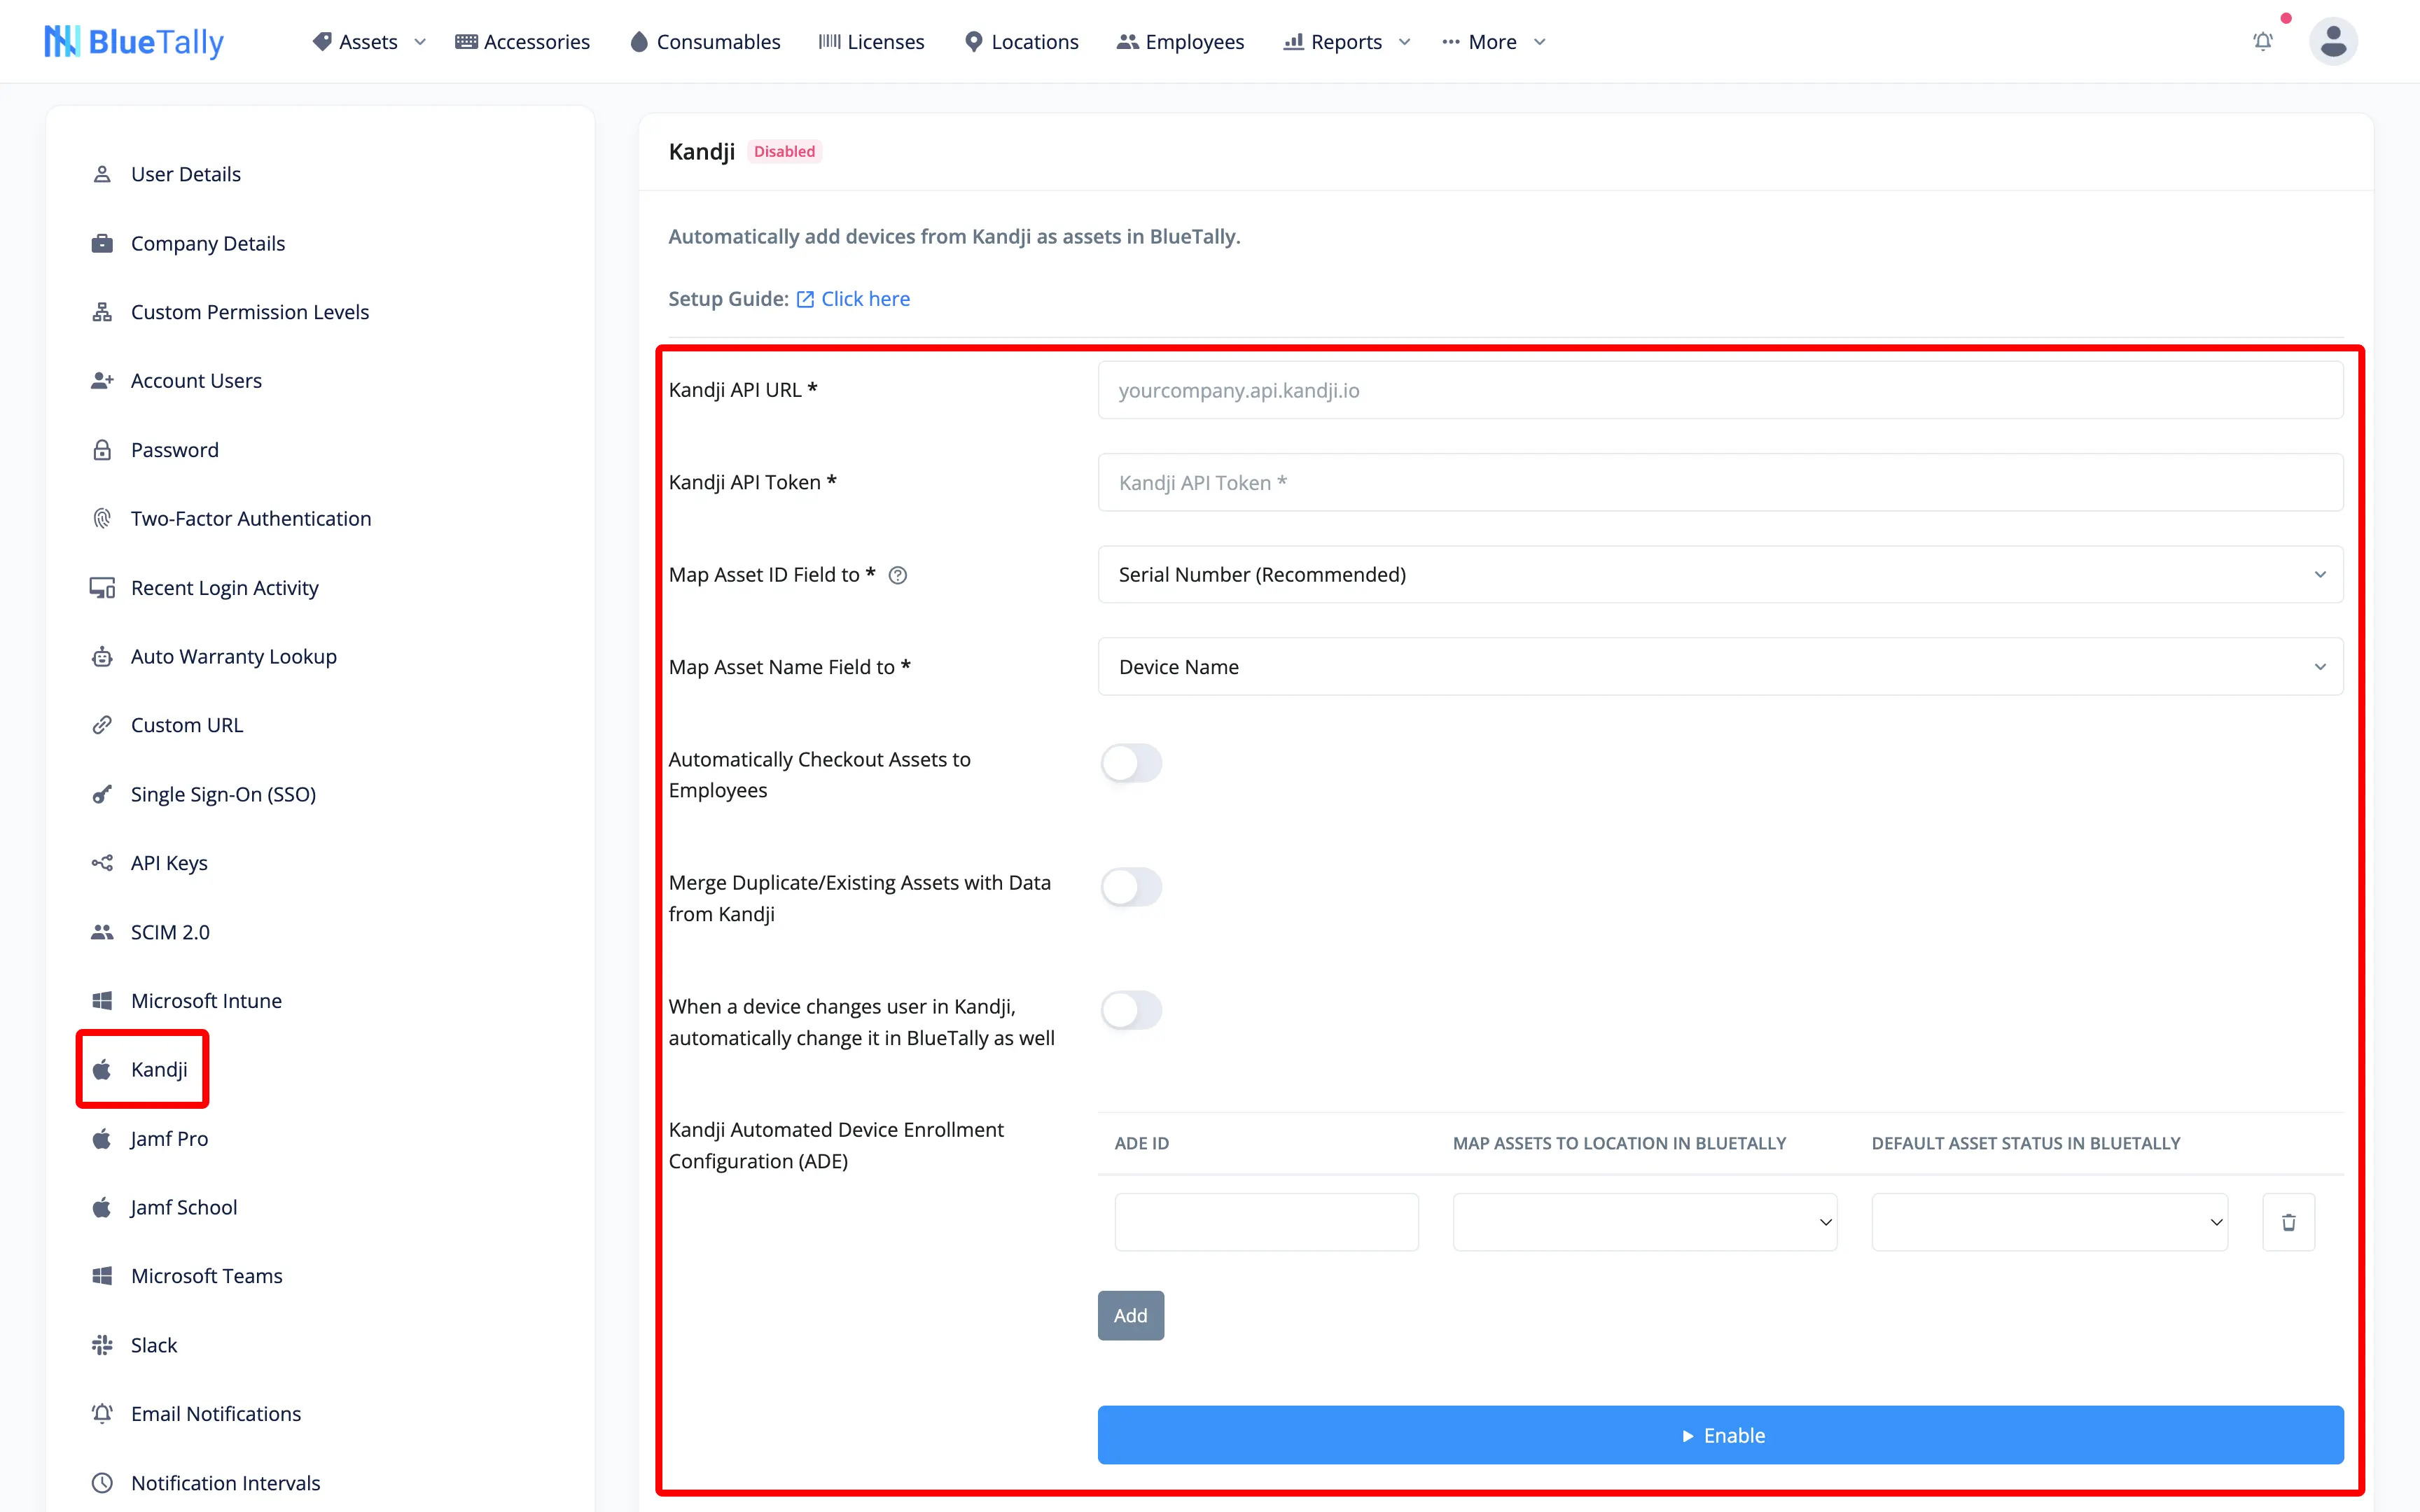The width and height of the screenshot is (2420, 1512).
Task: Open Notification Intervals settings label
Action: pyautogui.click(x=226, y=1483)
